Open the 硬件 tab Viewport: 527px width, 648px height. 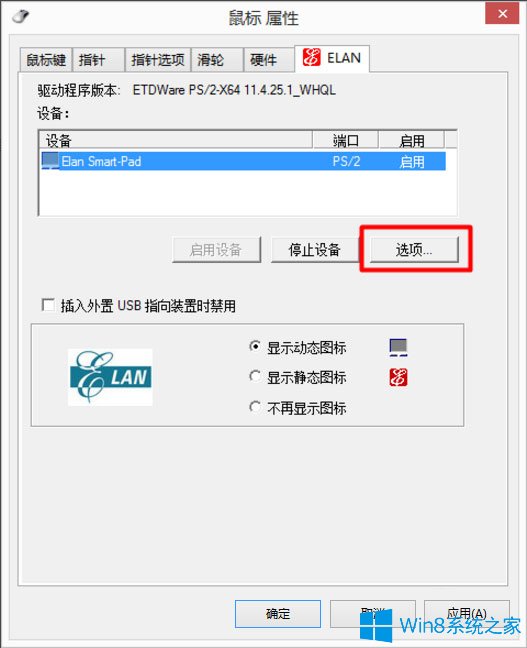click(x=269, y=60)
